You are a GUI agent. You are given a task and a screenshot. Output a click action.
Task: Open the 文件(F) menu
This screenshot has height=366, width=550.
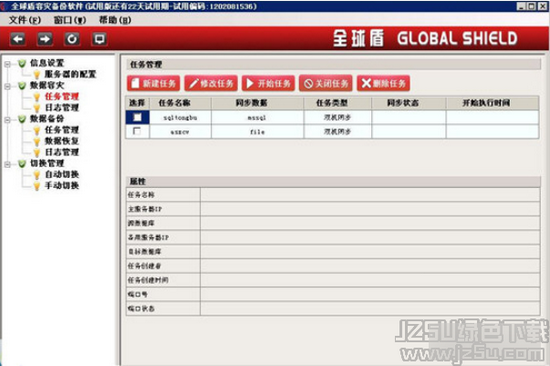click(x=25, y=20)
